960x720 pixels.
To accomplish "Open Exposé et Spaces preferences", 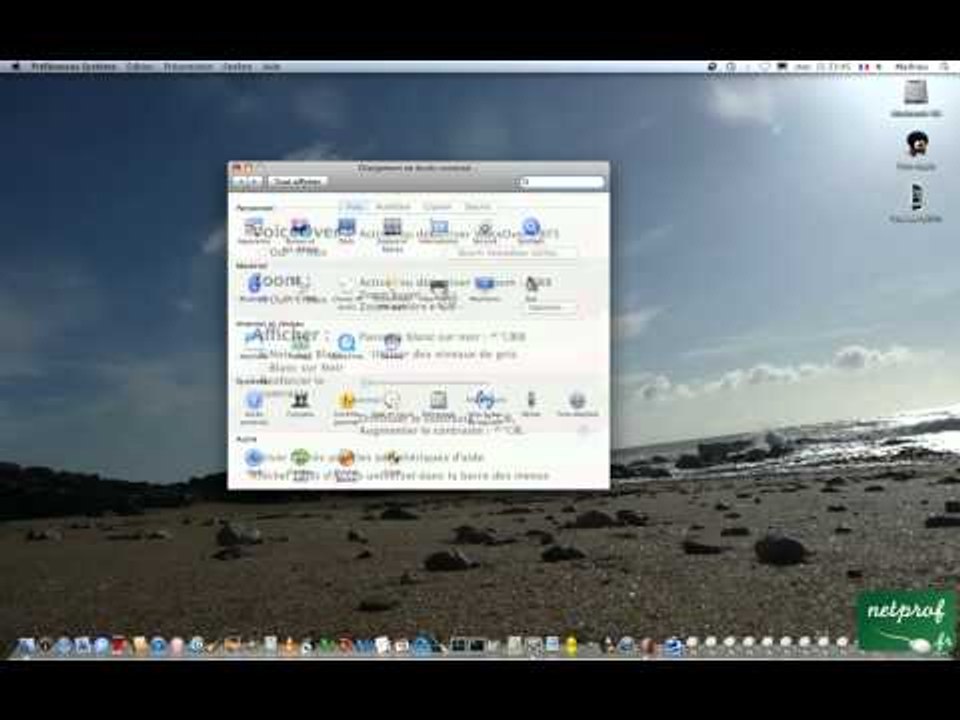I will pos(392,233).
